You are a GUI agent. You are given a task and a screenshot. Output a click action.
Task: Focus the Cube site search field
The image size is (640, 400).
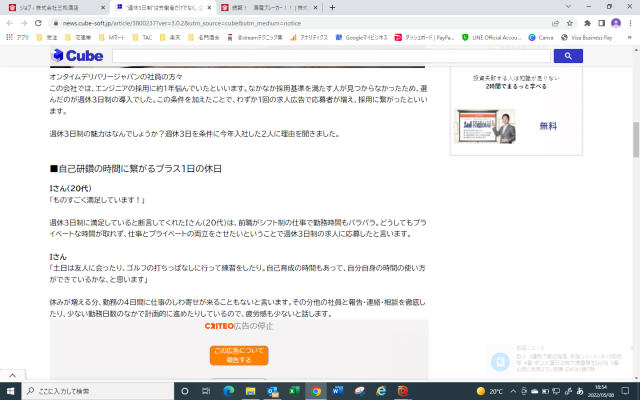(x=332, y=56)
